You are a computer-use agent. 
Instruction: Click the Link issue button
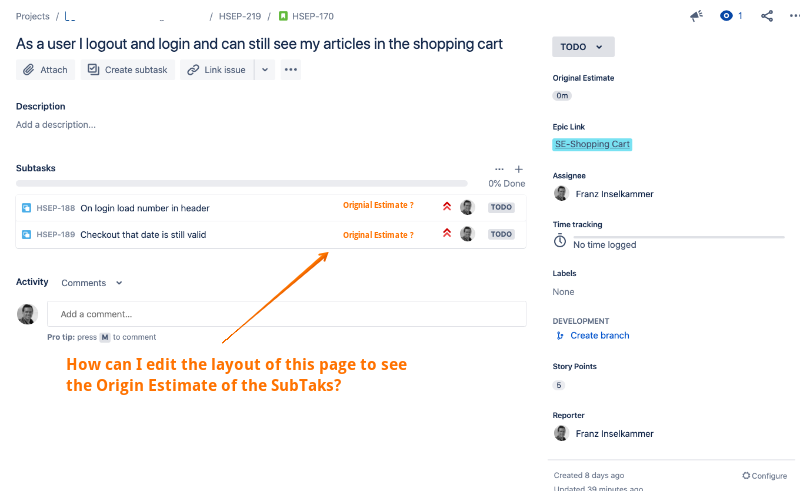coord(217,70)
